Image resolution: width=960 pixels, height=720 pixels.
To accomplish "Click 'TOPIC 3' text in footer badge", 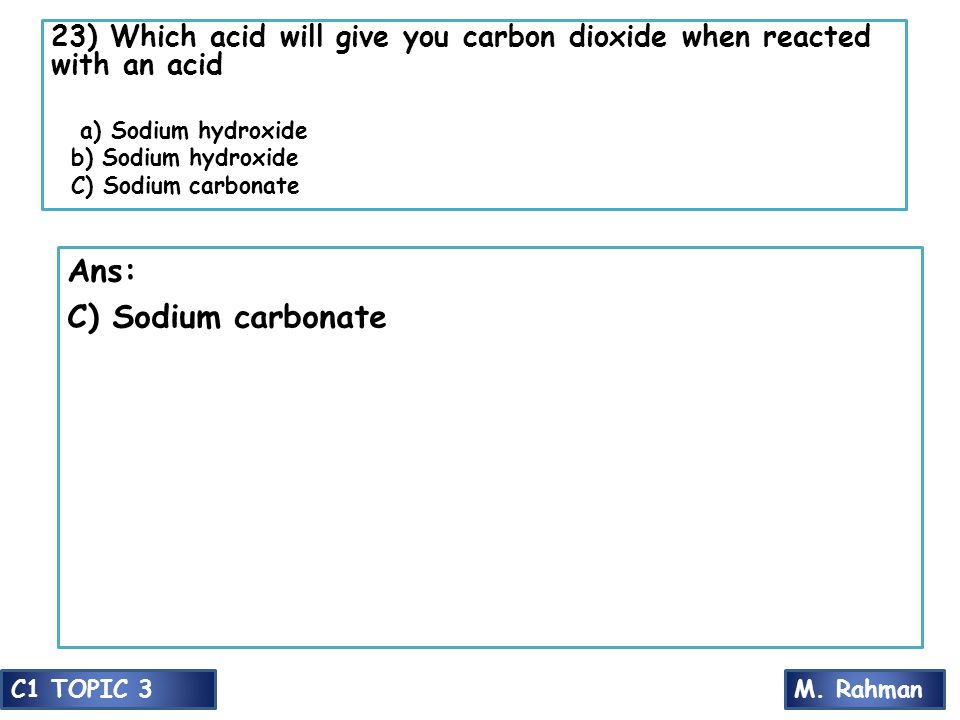I will coord(102,689).
